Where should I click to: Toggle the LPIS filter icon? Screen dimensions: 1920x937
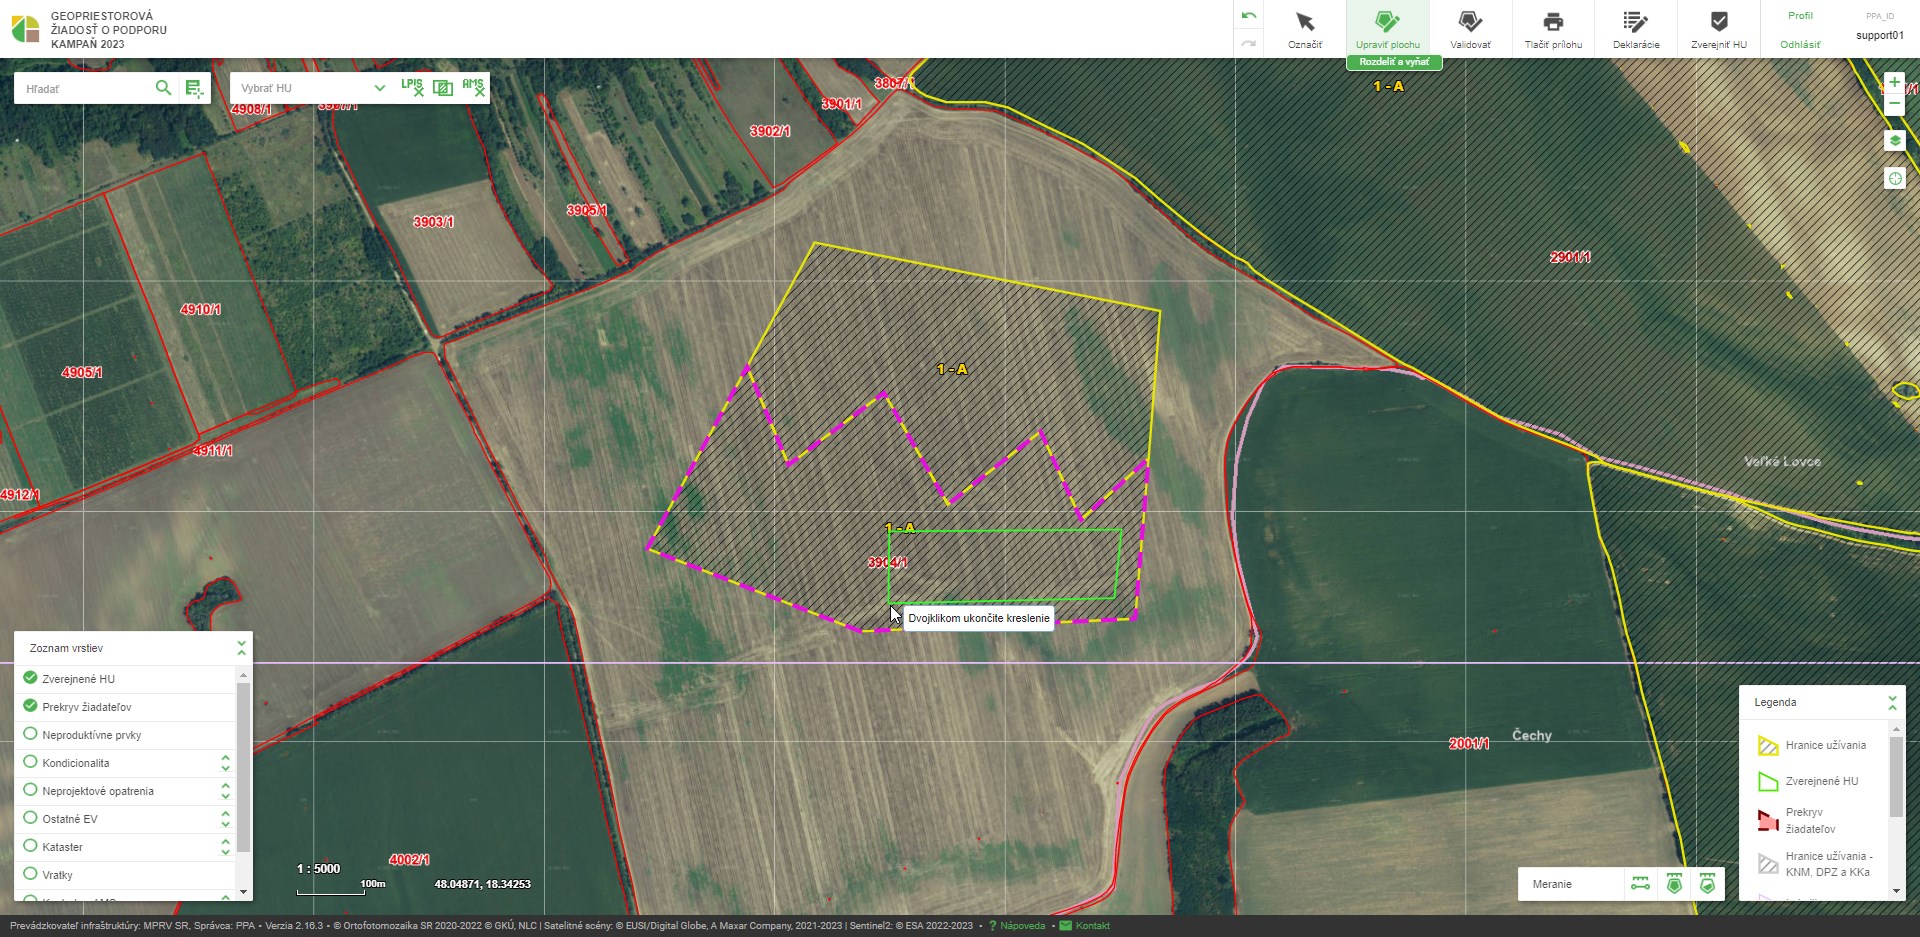tap(412, 87)
